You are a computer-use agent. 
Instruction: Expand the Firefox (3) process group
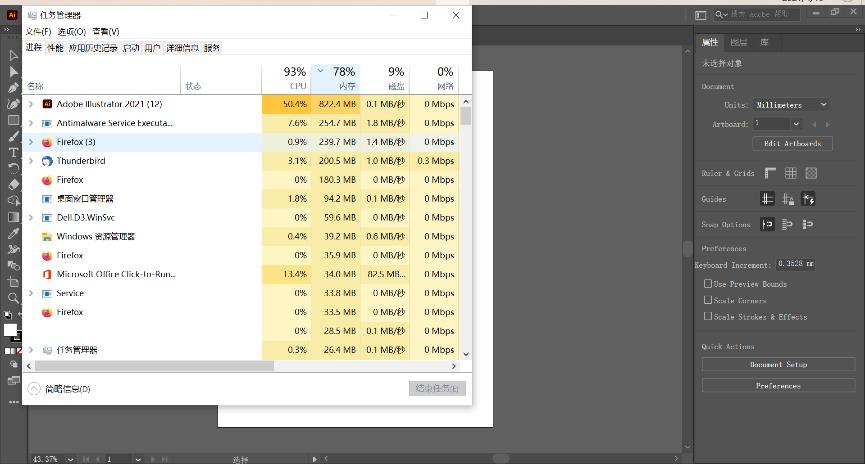coord(31,142)
